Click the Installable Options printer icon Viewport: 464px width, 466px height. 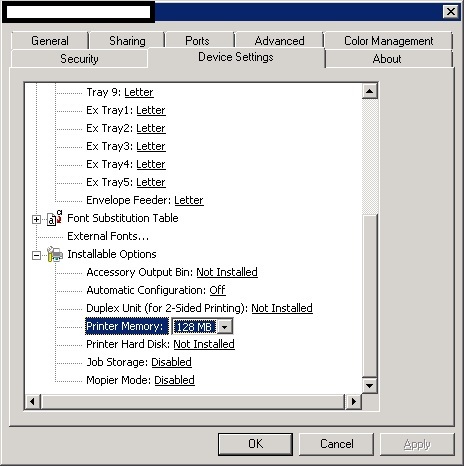click(x=55, y=254)
